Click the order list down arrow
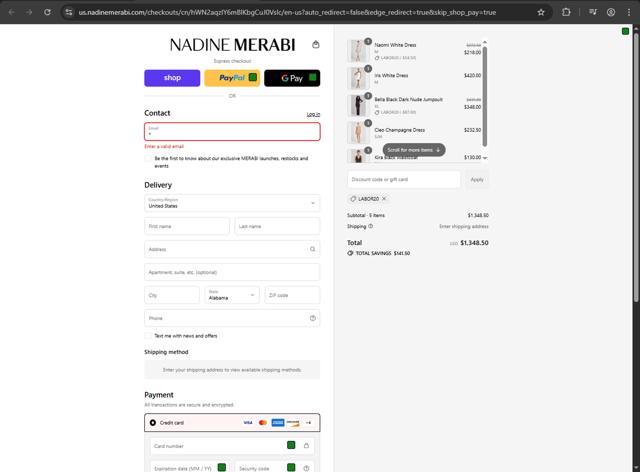This screenshot has height=472, width=640. click(485, 158)
